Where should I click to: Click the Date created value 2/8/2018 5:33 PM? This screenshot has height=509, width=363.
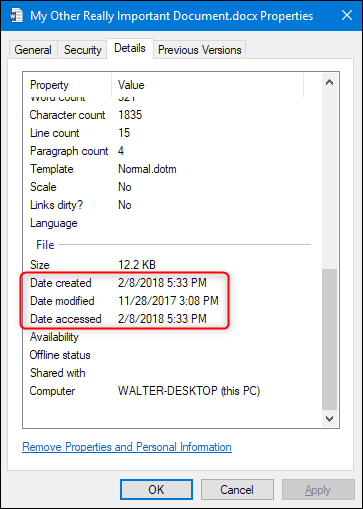[x=162, y=283]
